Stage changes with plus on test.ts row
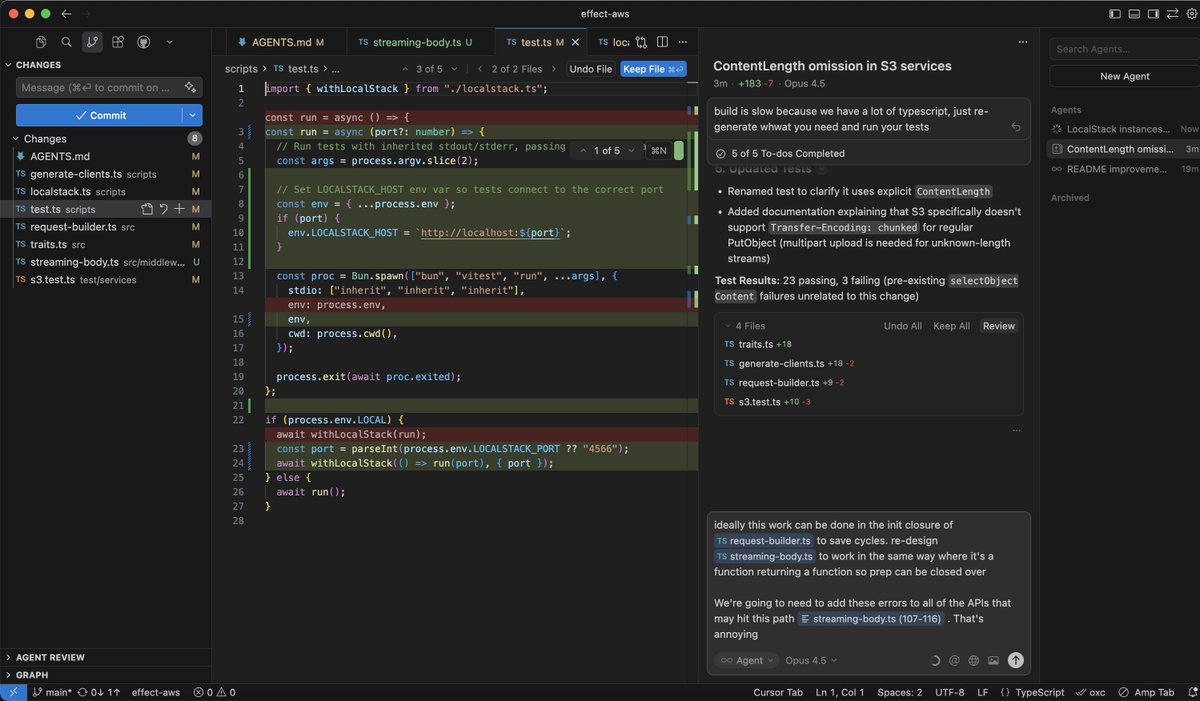This screenshot has height=701, width=1200. click(x=179, y=209)
